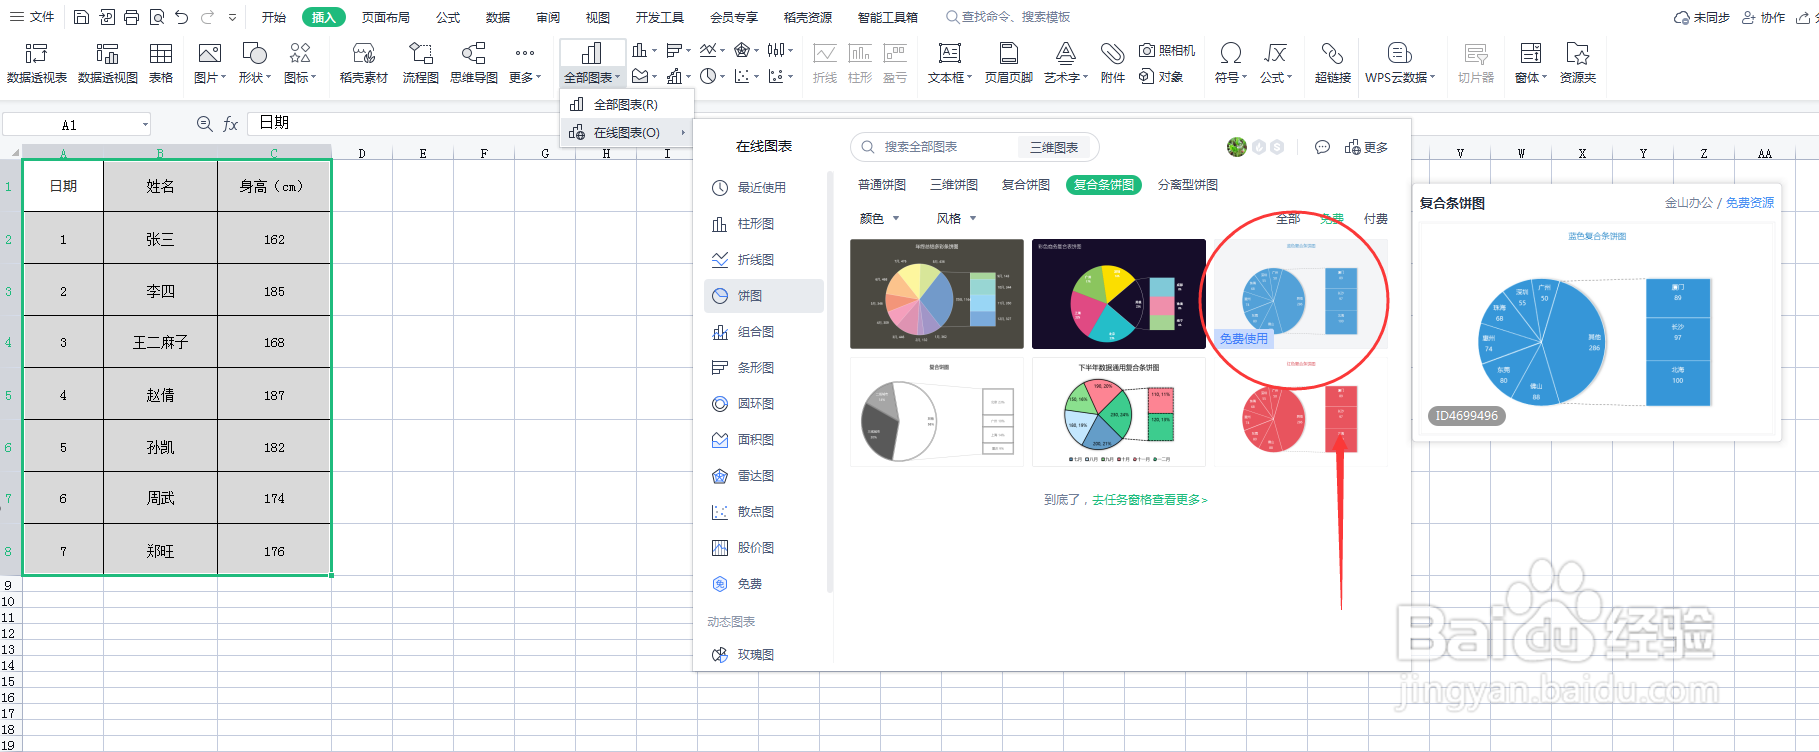Open the 数据透视表 pivot table tool
The height and width of the screenshot is (752, 1819).
click(x=37, y=63)
